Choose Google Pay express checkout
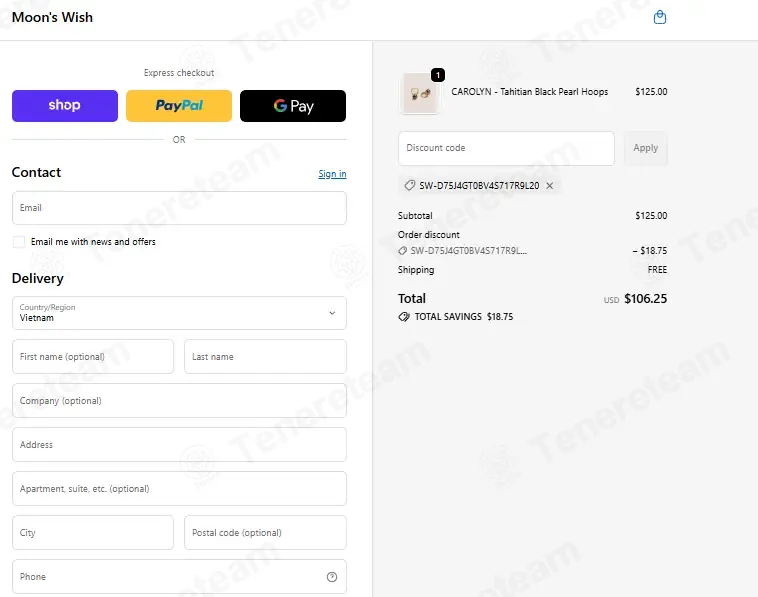The height and width of the screenshot is (597, 758). [x=293, y=106]
